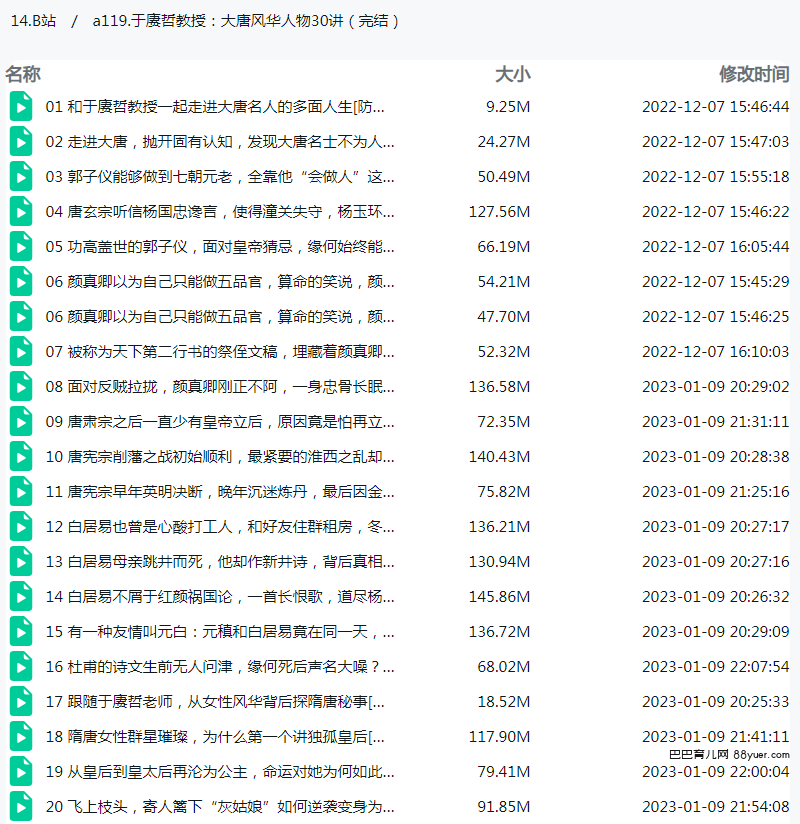The width and height of the screenshot is (800, 824).
Task: Open file 01 和于赓哲教授一起走进大唐名人
Action: [x=215, y=107]
